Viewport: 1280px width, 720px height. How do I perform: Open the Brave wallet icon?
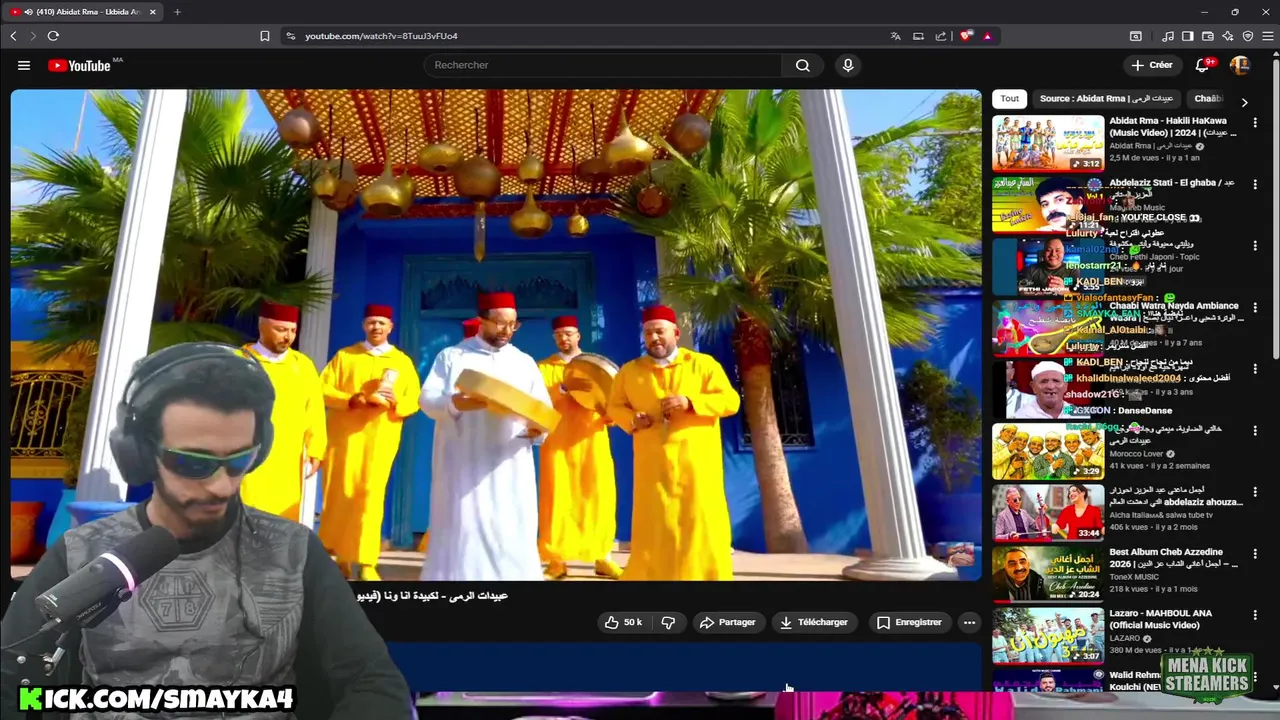[1208, 36]
